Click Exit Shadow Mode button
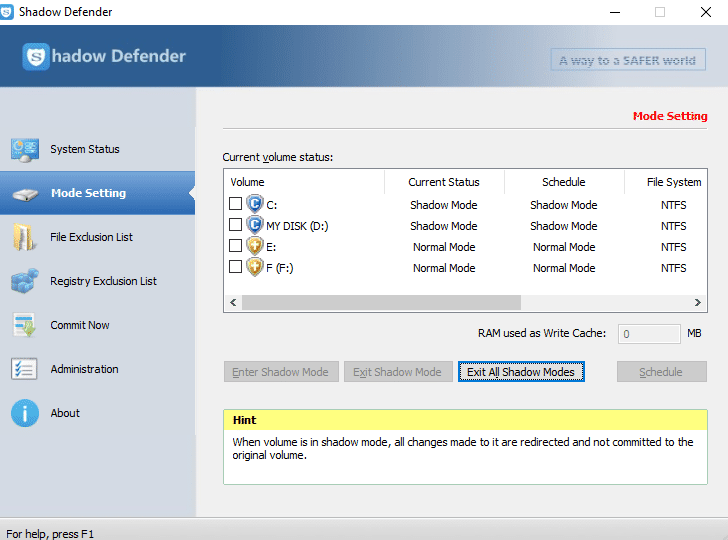 398,372
